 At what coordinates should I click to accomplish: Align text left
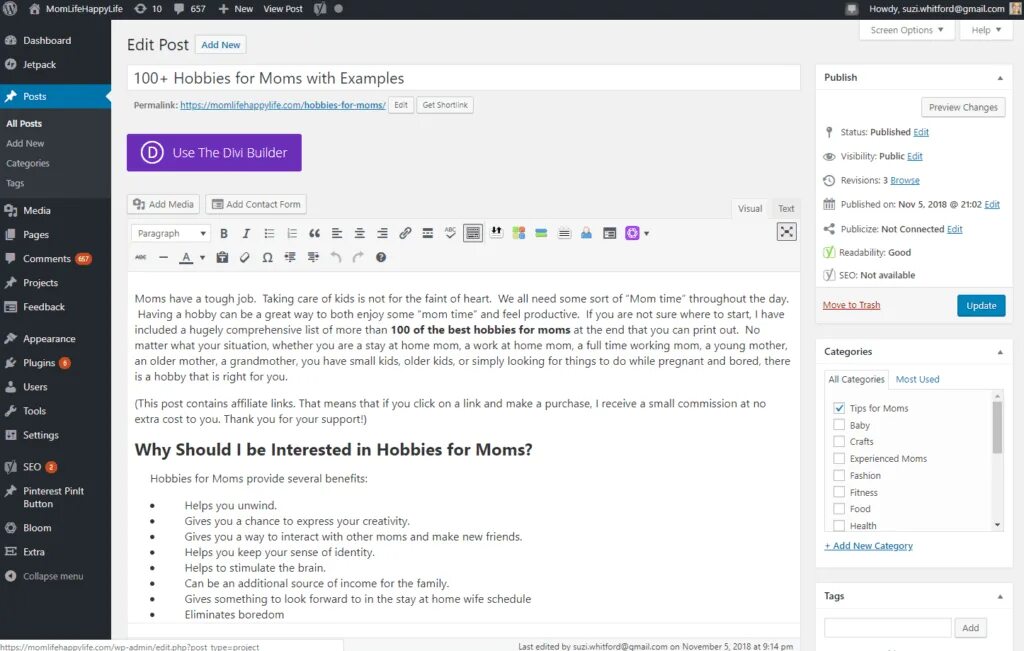(x=337, y=233)
